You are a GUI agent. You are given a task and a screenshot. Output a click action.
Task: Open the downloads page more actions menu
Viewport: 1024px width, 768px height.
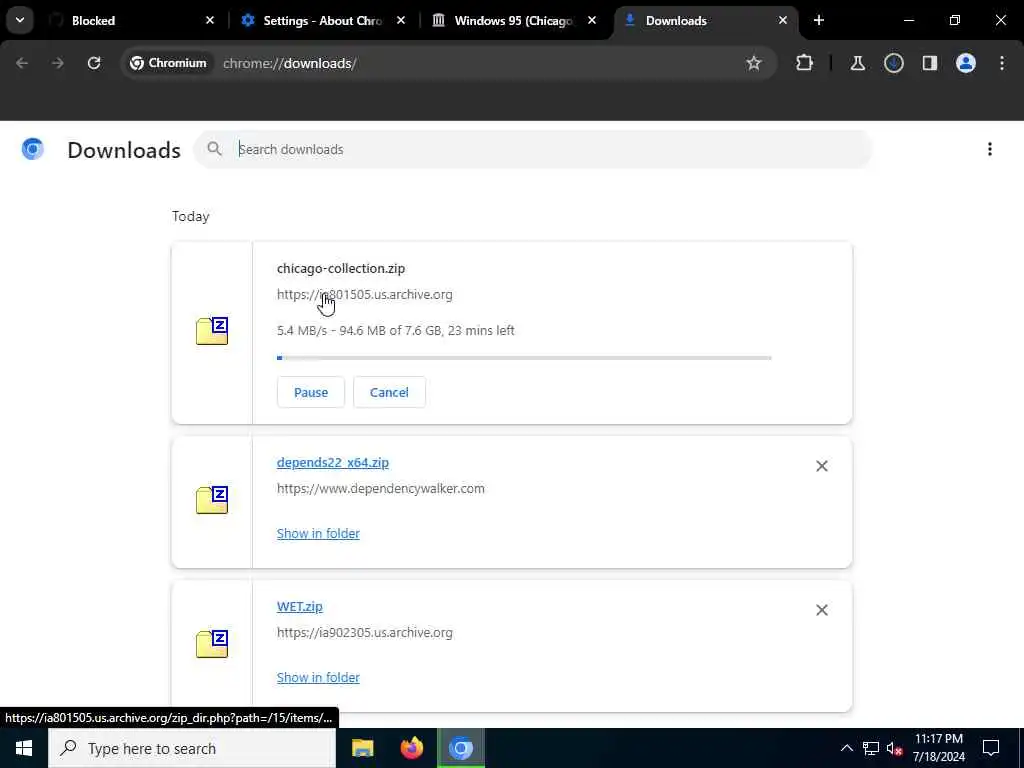[989, 150]
